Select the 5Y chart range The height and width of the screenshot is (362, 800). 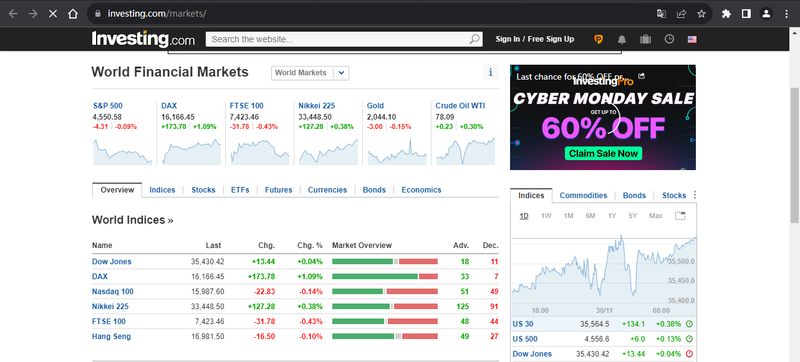633,216
